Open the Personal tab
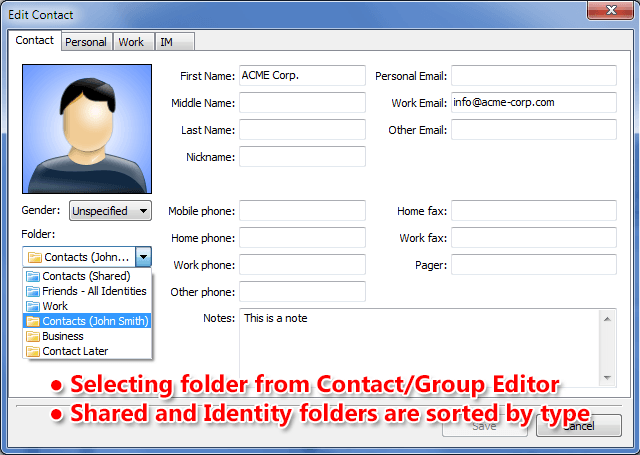Screen dimensions: 640x455 click(x=87, y=42)
